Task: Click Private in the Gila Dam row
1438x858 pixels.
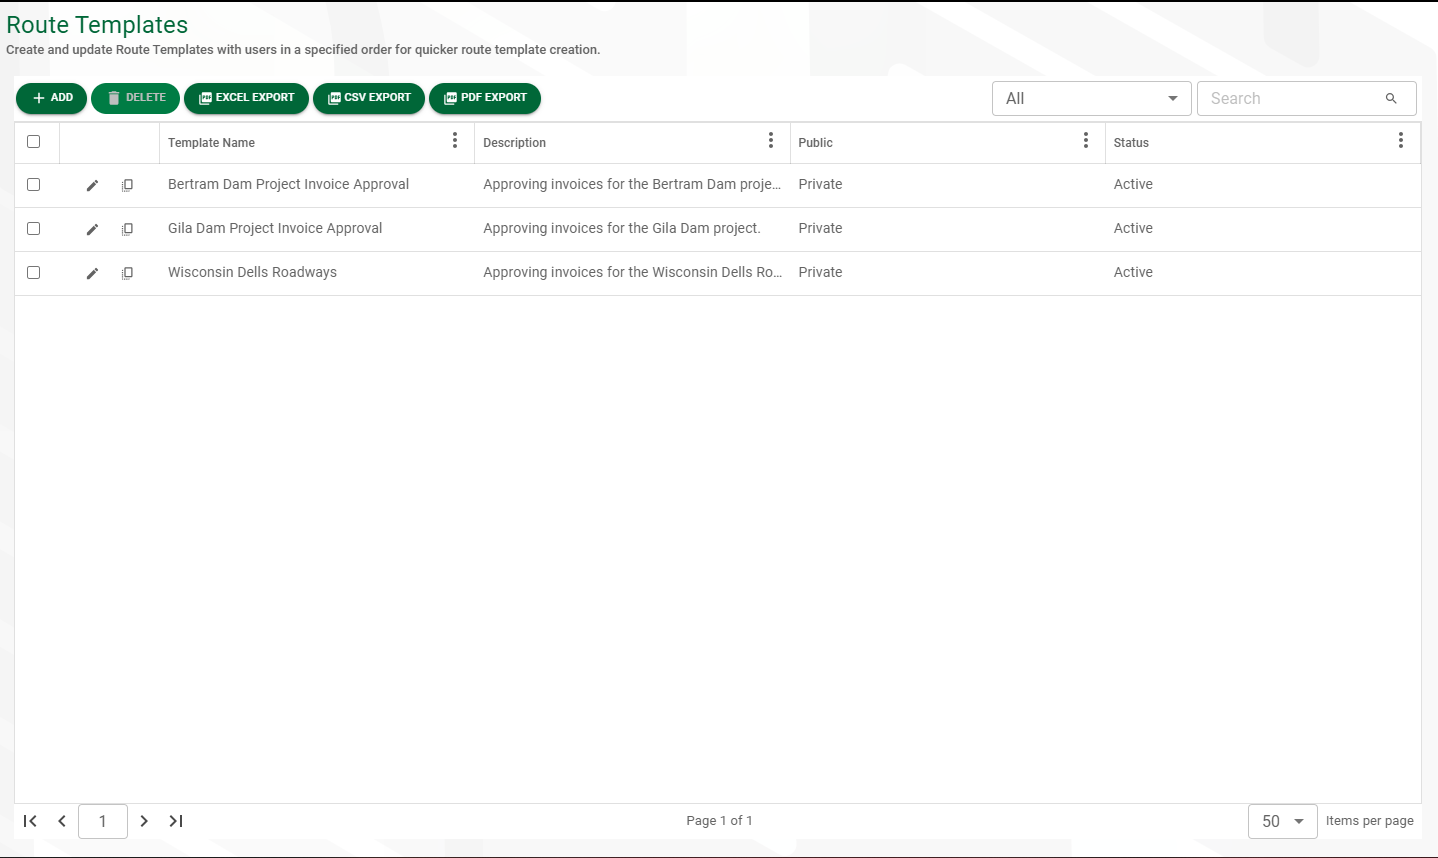Action: tap(820, 228)
